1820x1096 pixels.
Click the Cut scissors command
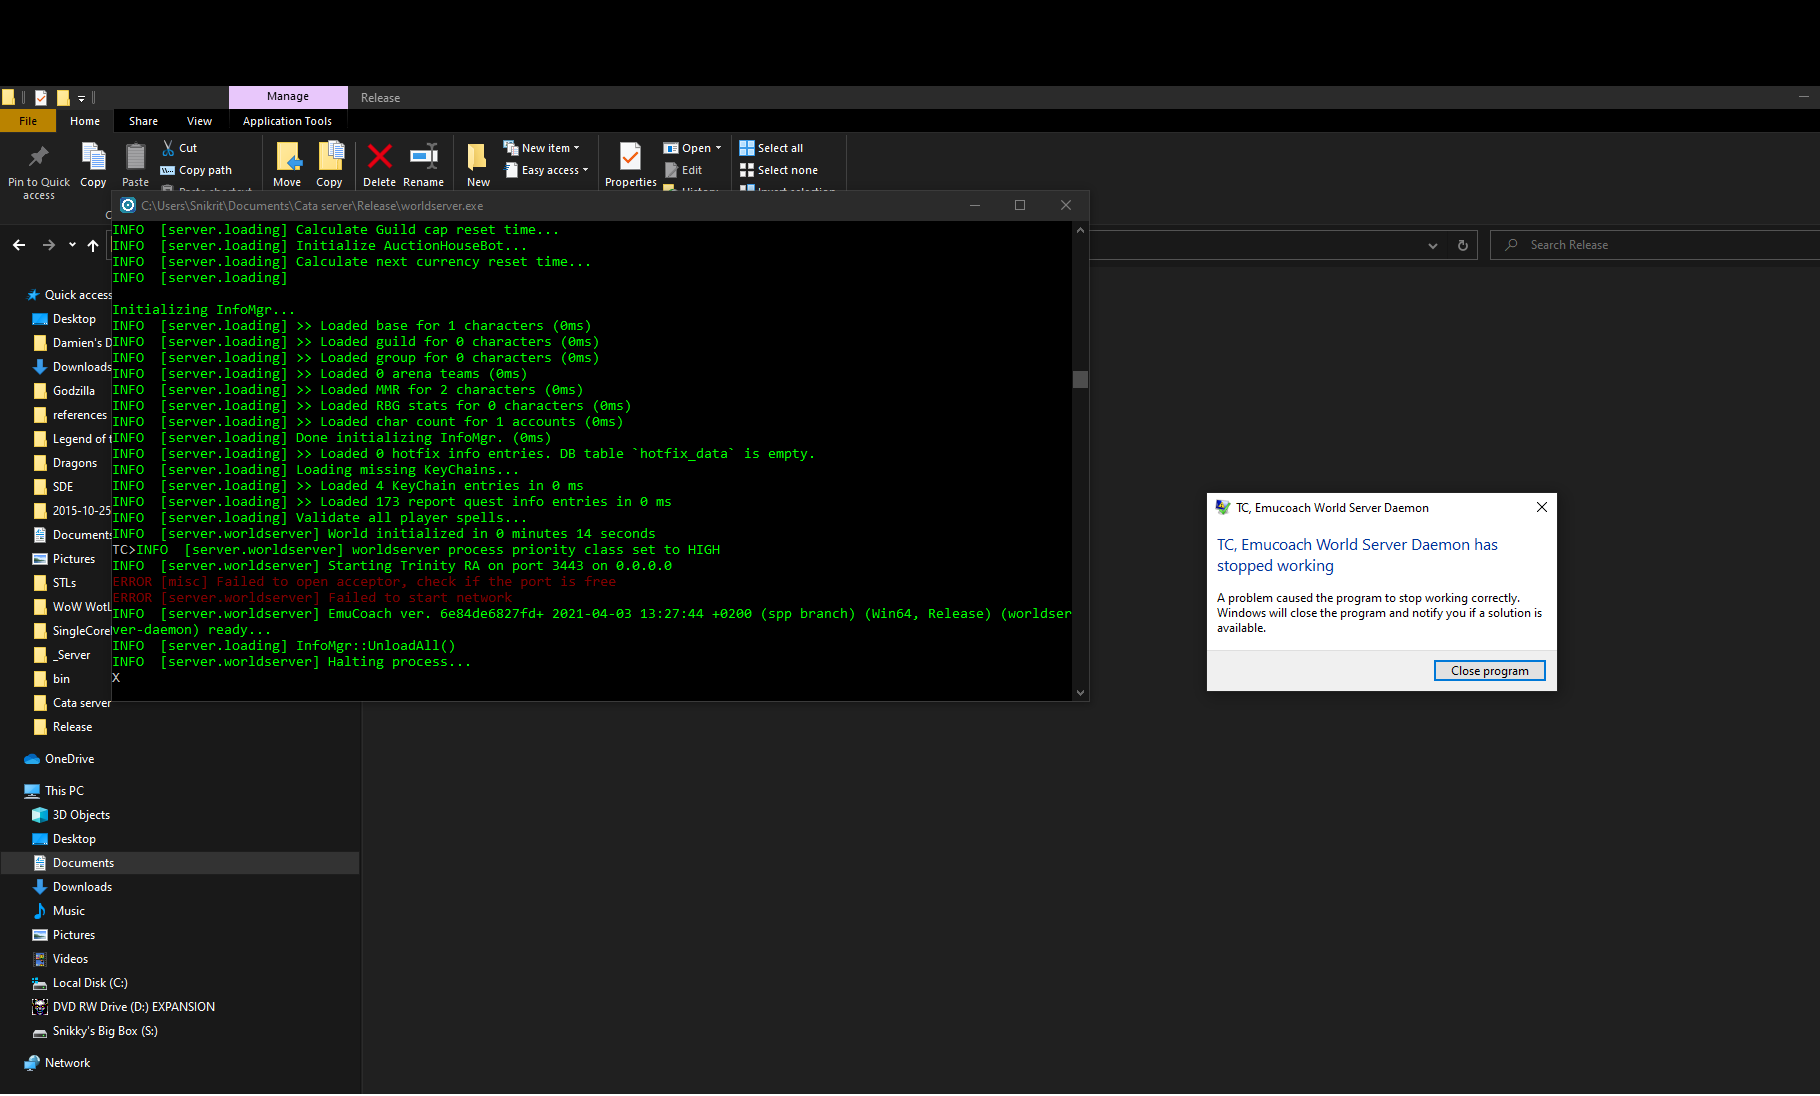click(x=180, y=148)
